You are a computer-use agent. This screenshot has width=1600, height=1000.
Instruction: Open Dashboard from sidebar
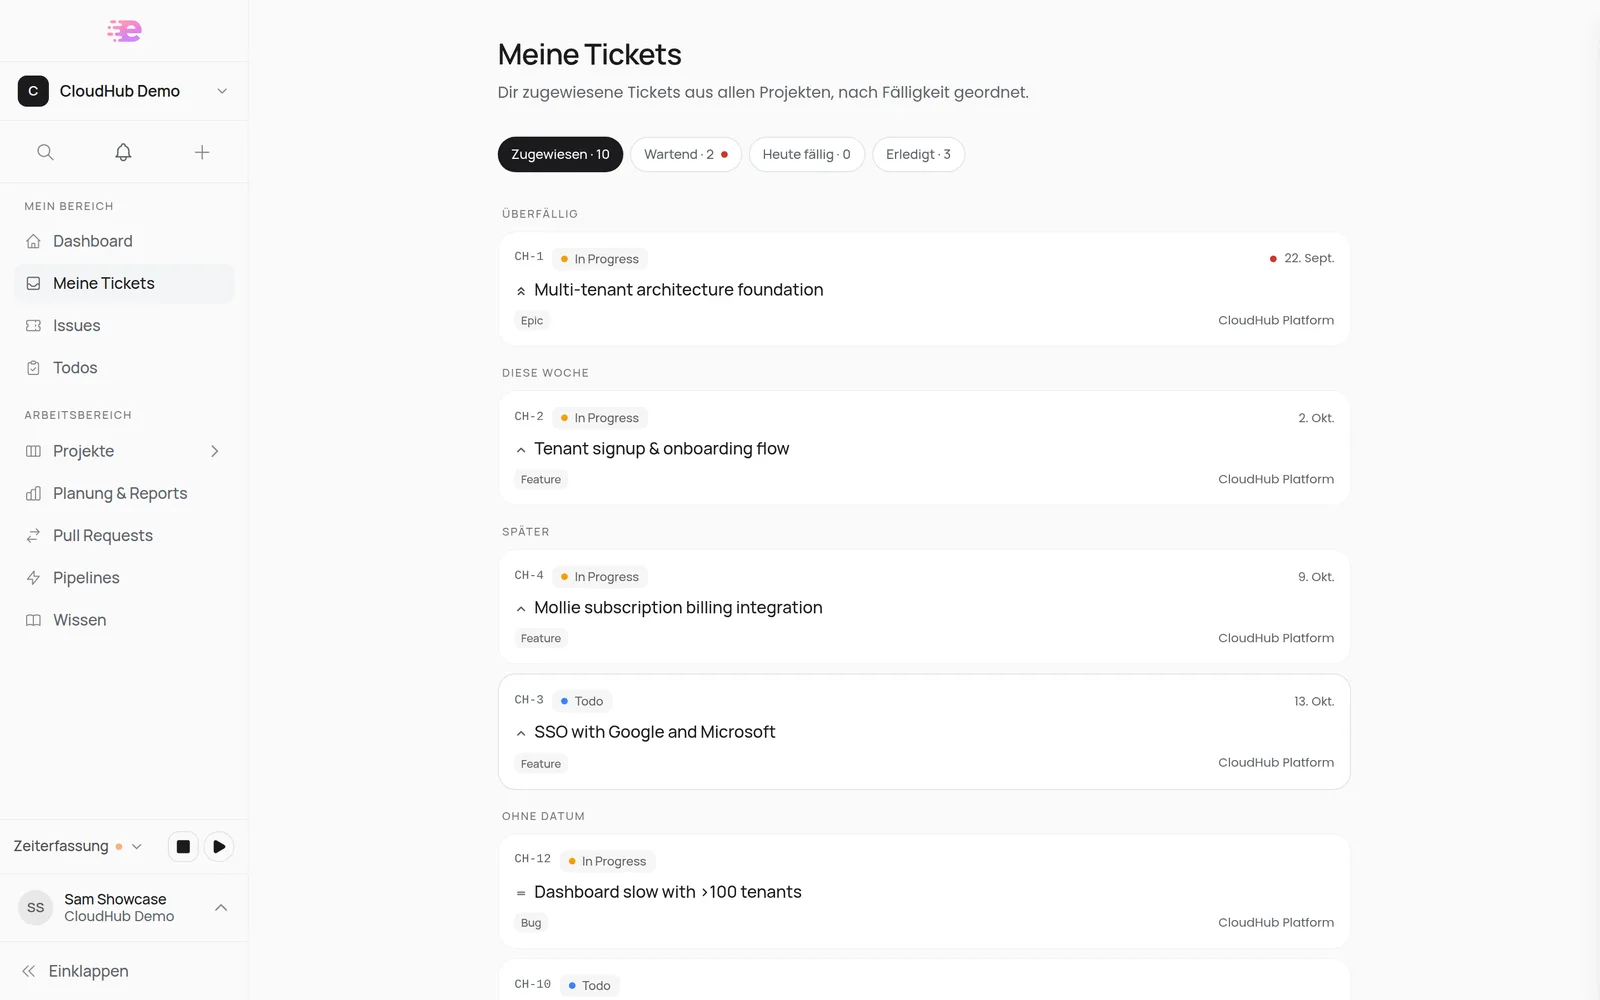124,241
